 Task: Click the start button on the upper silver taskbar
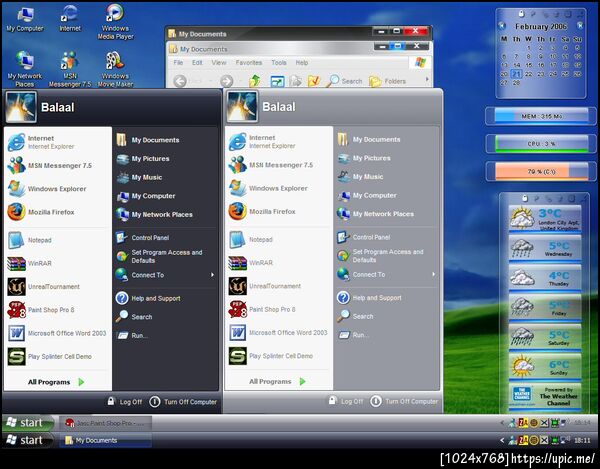click(x=28, y=423)
